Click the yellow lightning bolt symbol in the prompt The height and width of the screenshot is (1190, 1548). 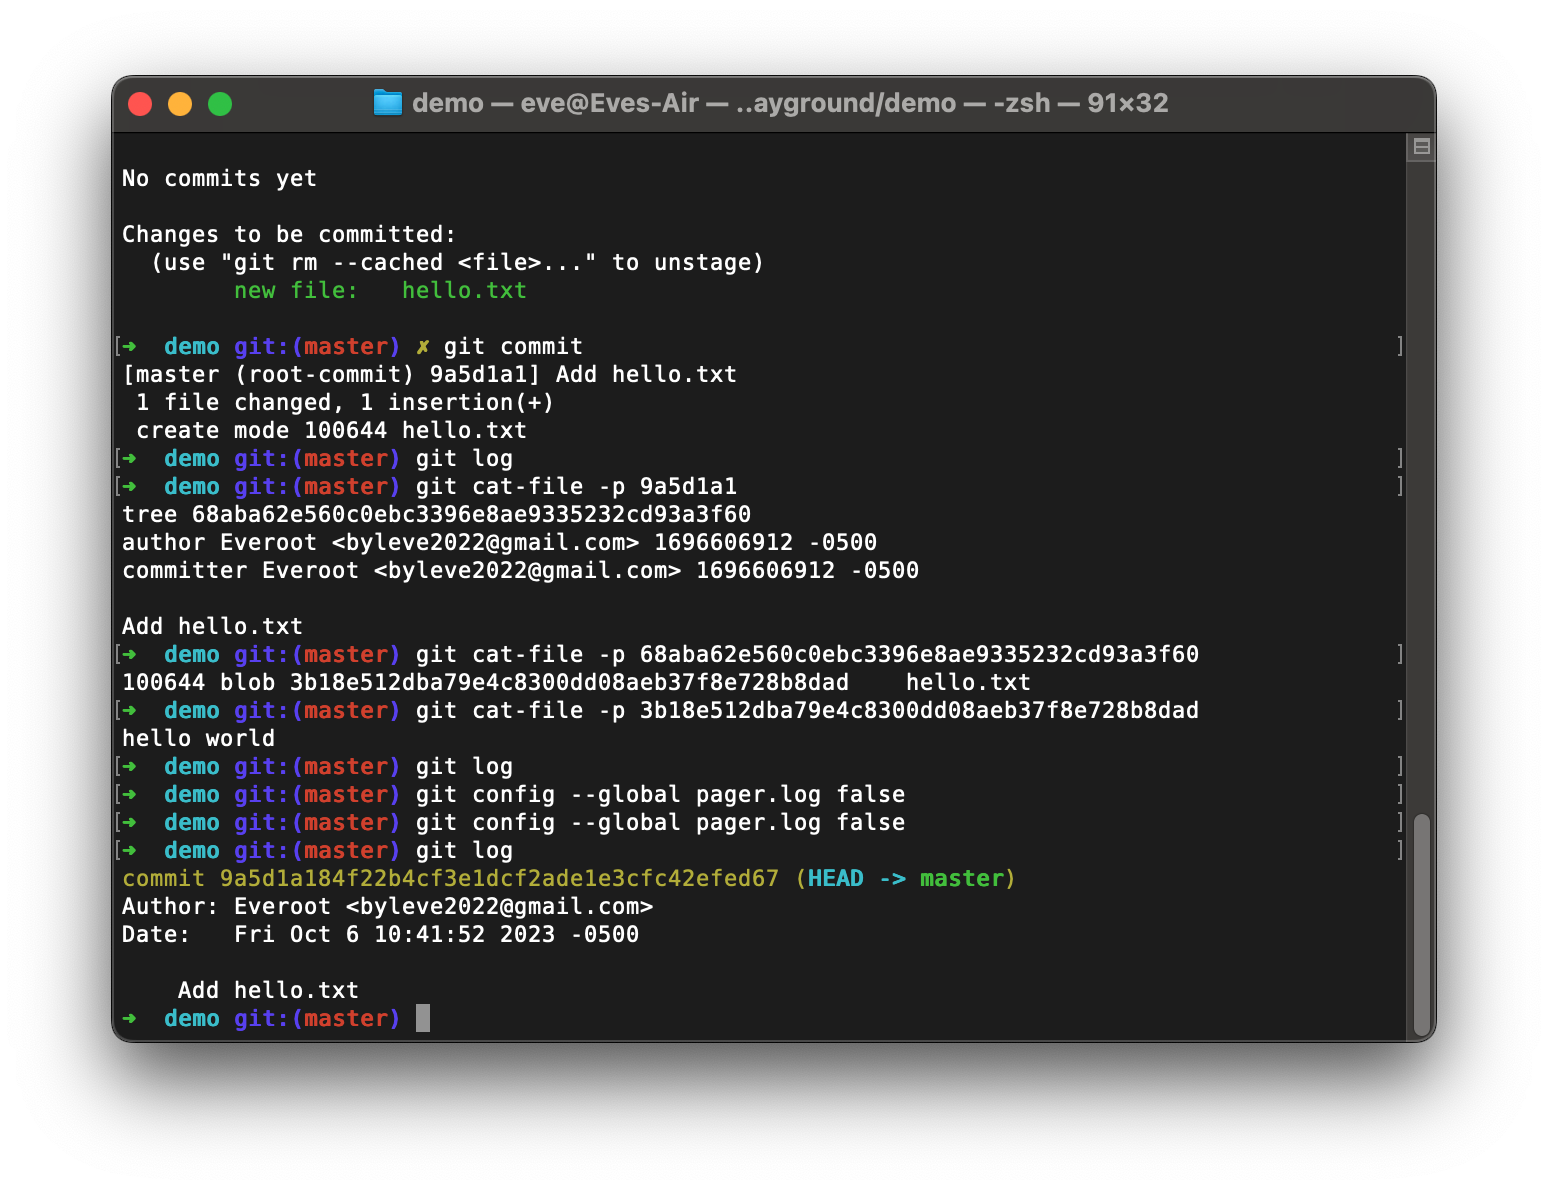point(423,346)
